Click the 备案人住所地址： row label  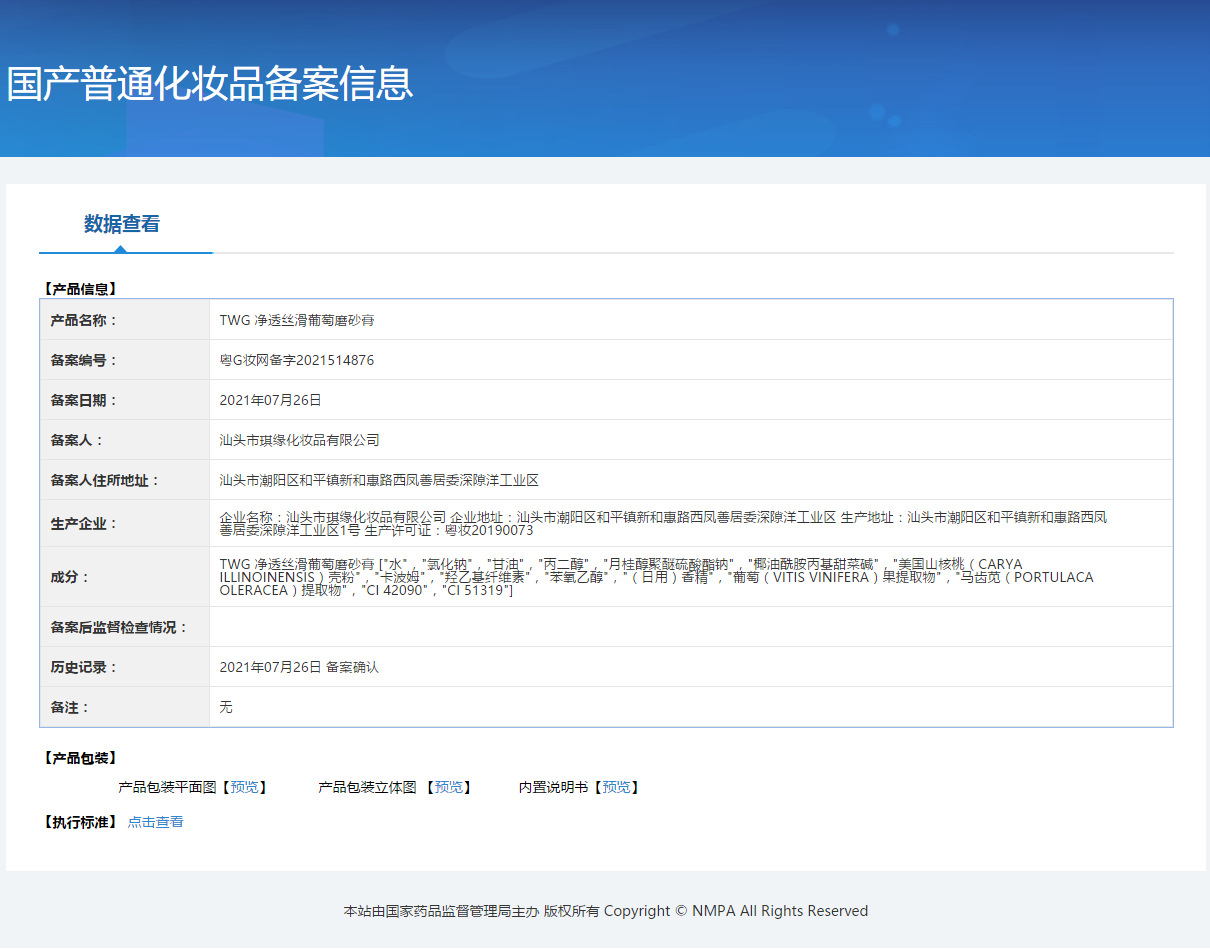click(x=105, y=480)
